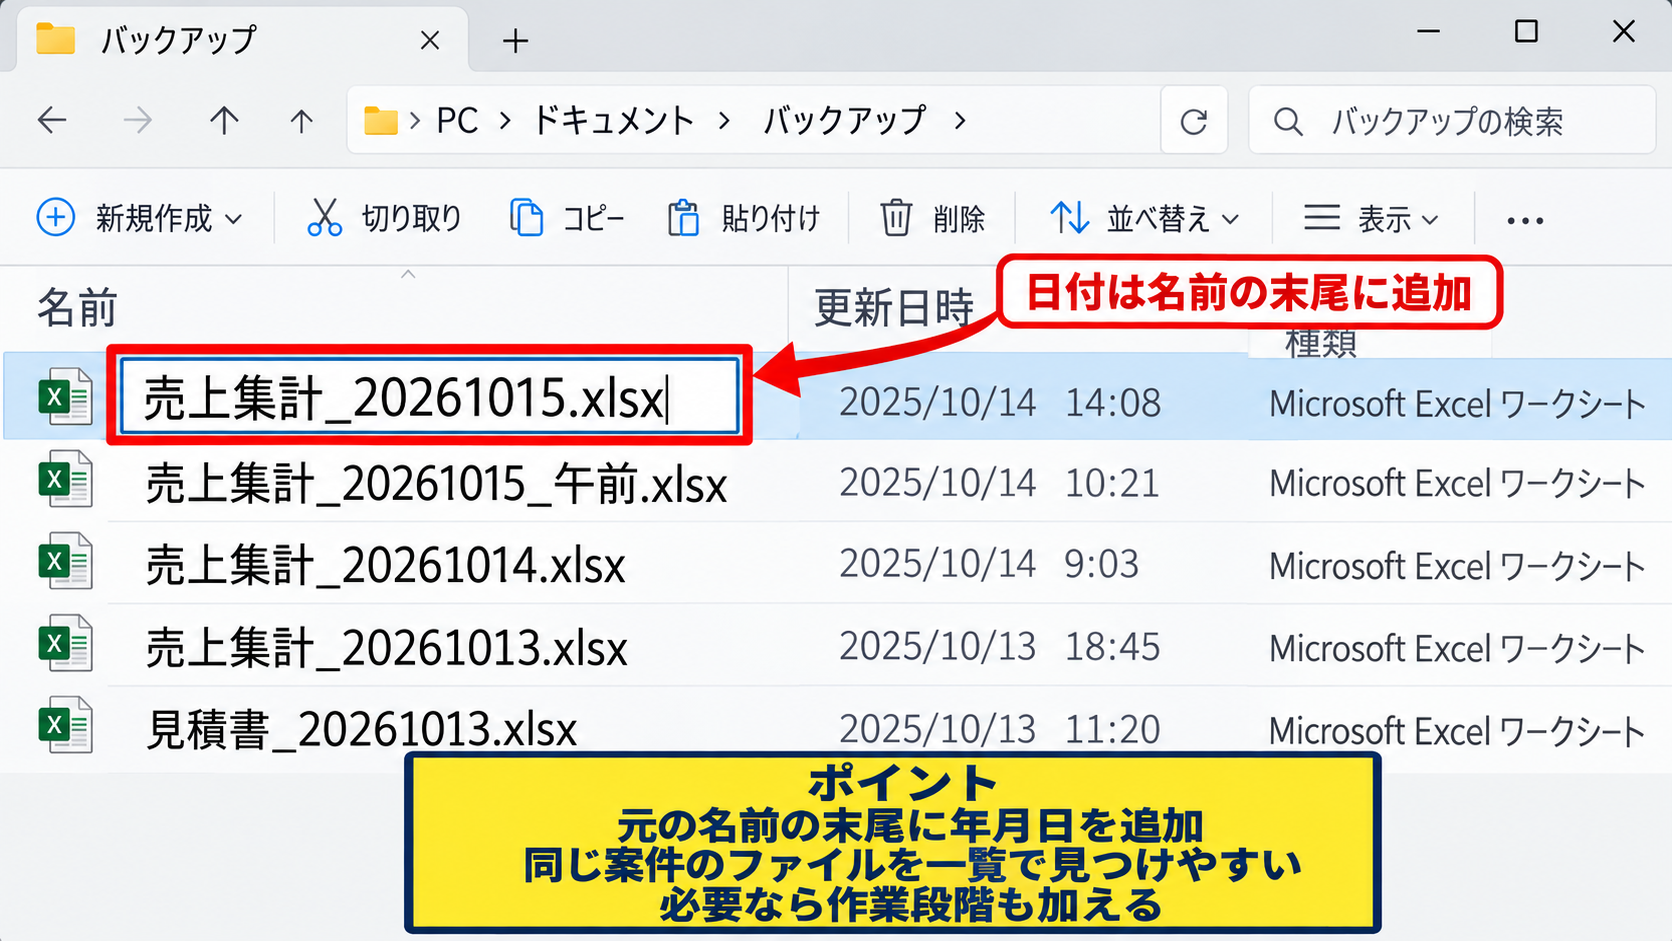The width and height of the screenshot is (1672, 941).
Task: Open the 新規作成 dropdown
Action: (140, 217)
